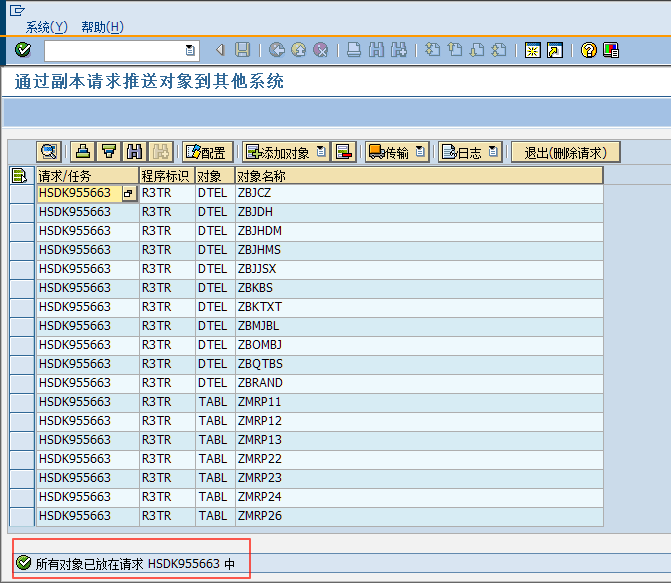Image resolution: width=671 pixels, height=583 pixels.
Task: Click the ZBQTBS object name cell
Action: coord(419,364)
